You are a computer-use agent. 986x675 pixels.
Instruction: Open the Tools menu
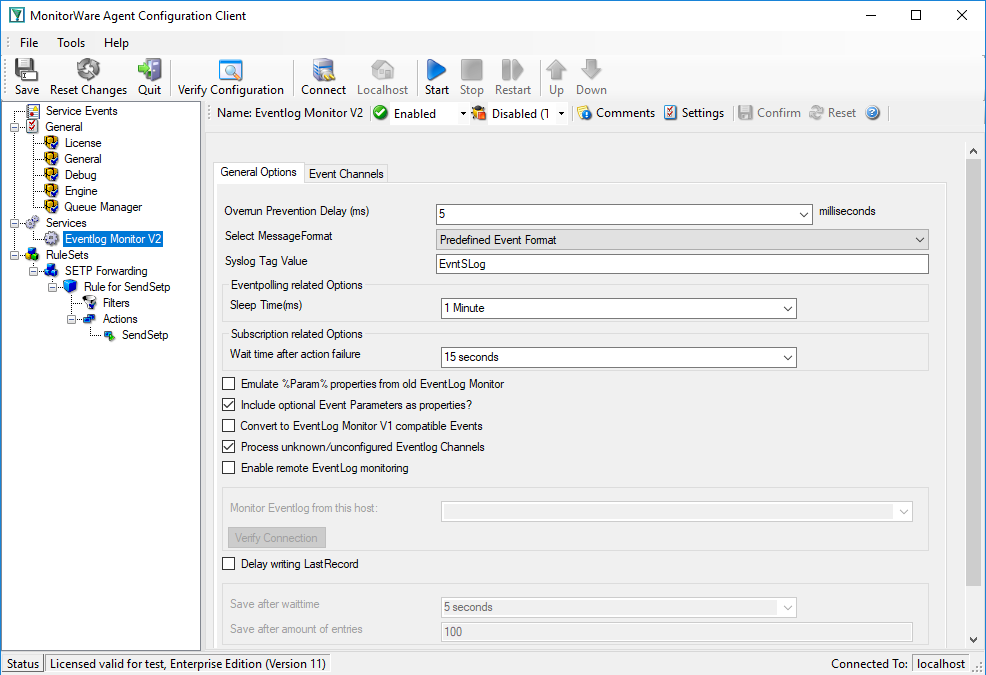click(x=70, y=43)
